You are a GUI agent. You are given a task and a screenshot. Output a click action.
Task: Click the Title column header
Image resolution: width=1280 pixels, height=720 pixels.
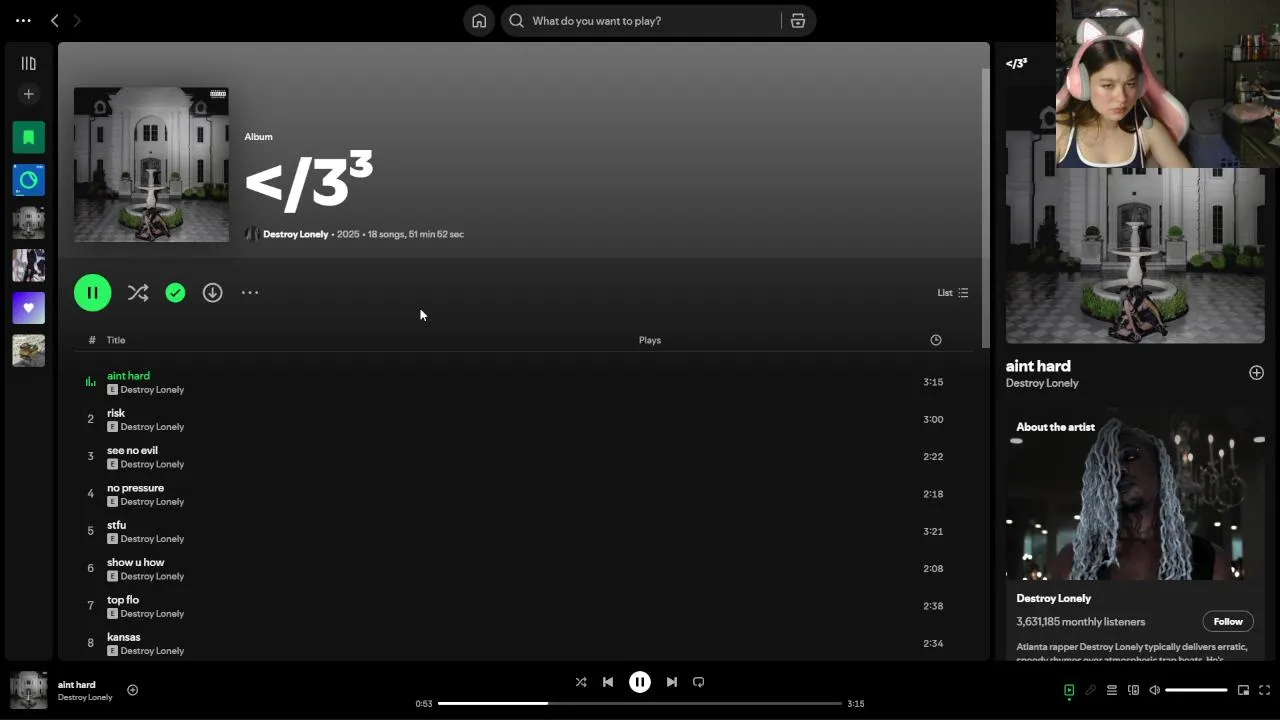point(116,340)
